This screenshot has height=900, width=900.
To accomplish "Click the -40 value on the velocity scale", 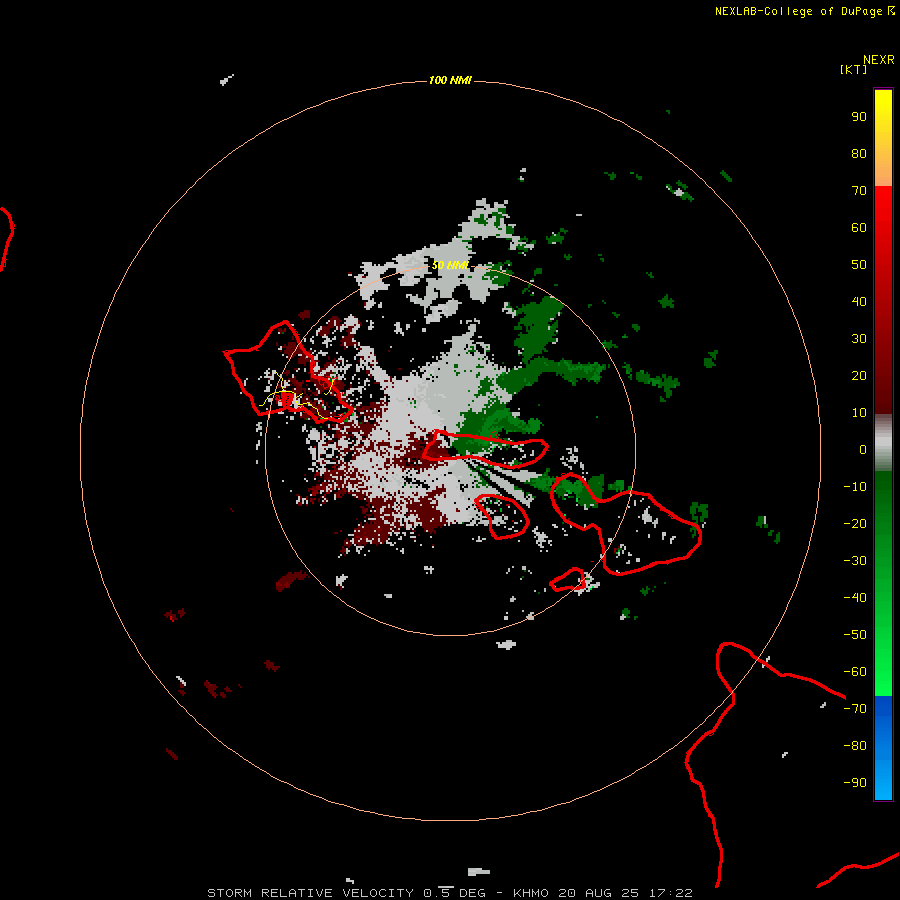I will [x=855, y=598].
